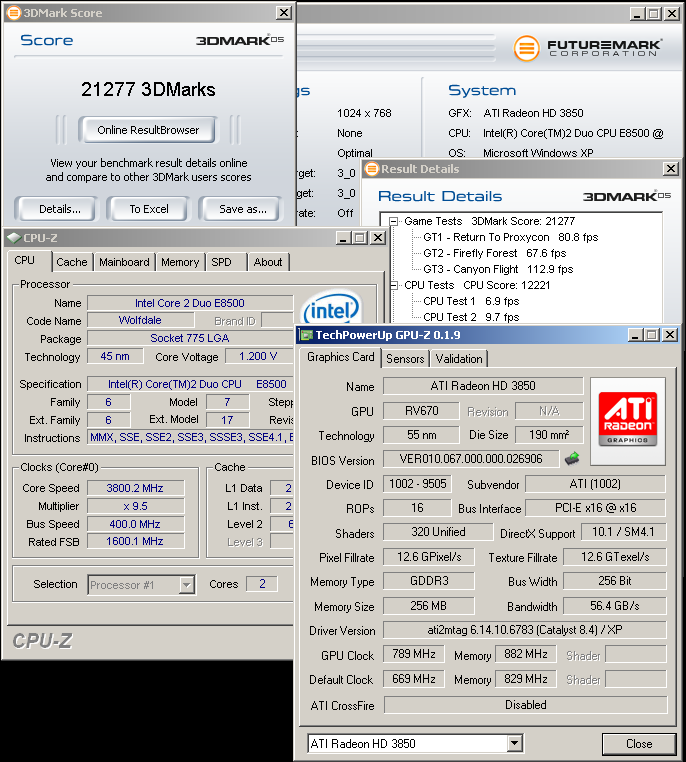Screen dimensions: 686x762
Task: Click the 21277 3DMarks score text
Action: [x=148, y=89]
